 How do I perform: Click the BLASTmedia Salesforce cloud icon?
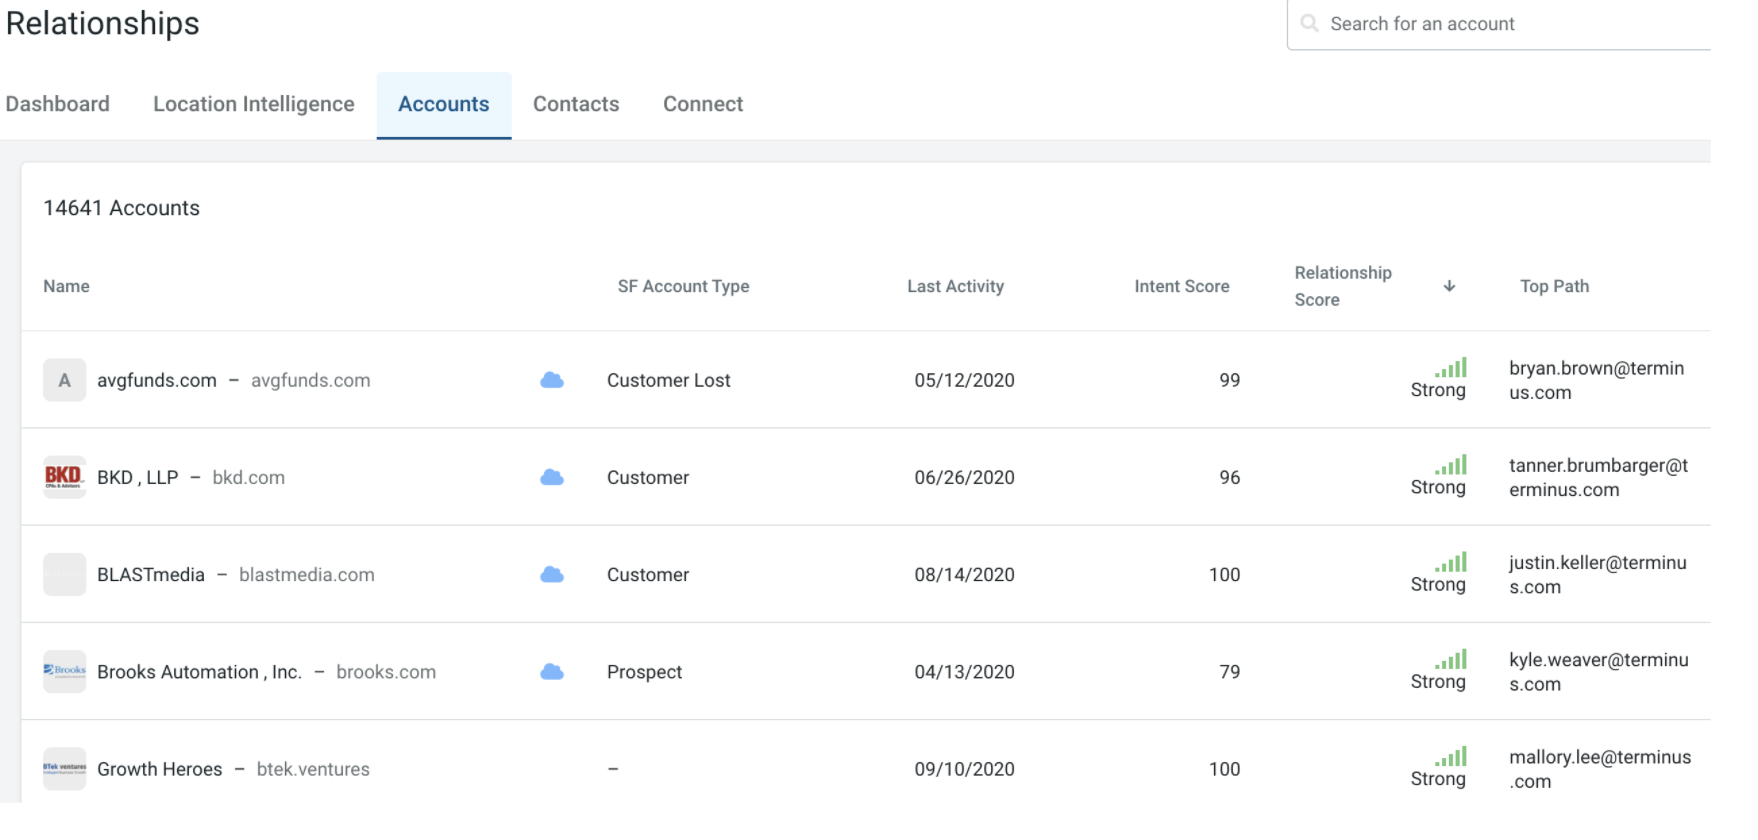552,574
